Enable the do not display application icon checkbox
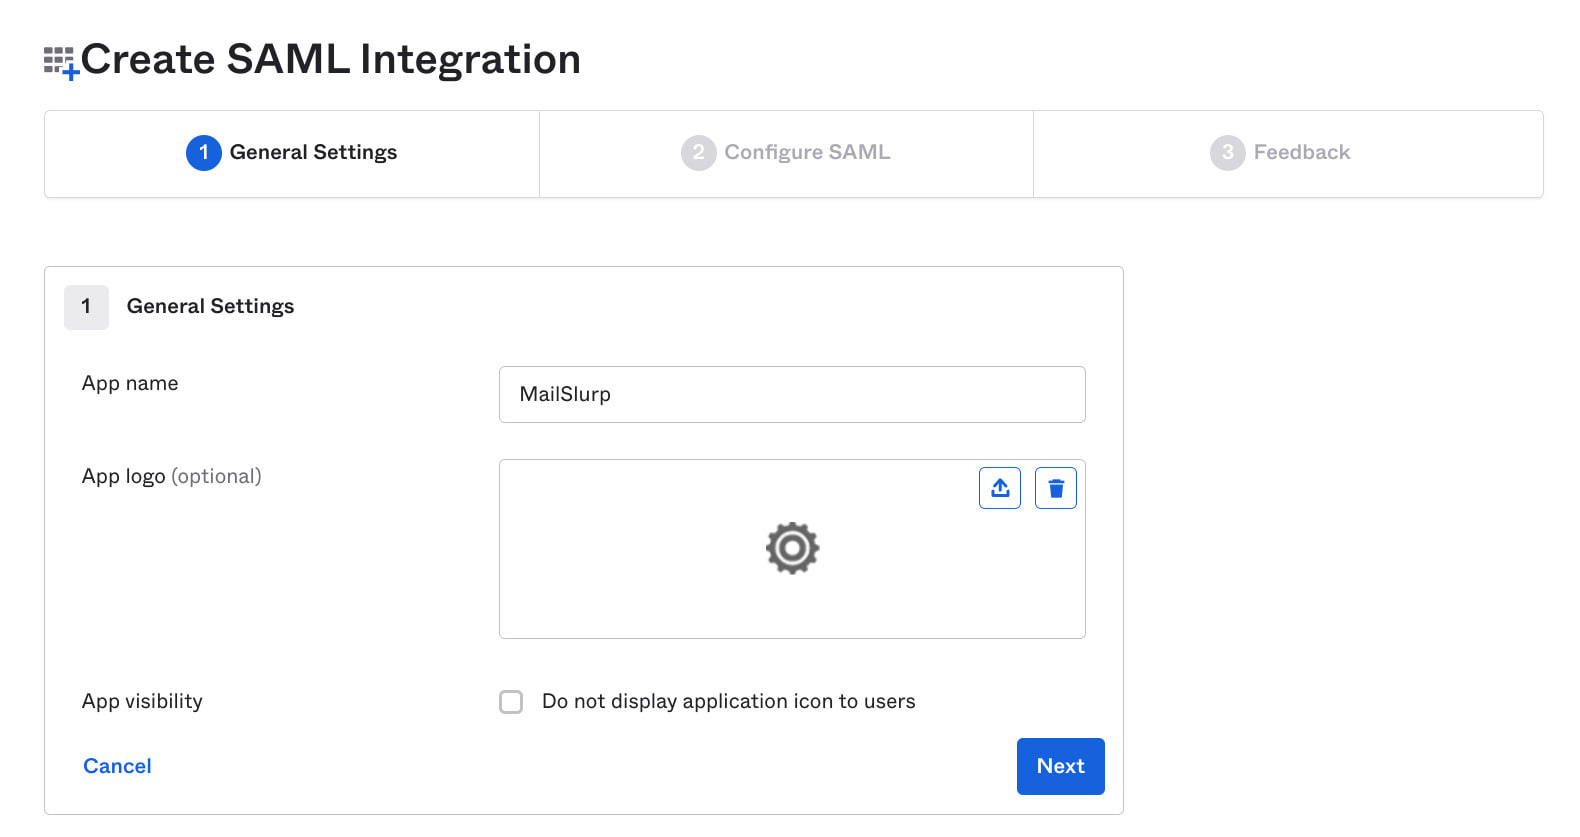 point(511,702)
